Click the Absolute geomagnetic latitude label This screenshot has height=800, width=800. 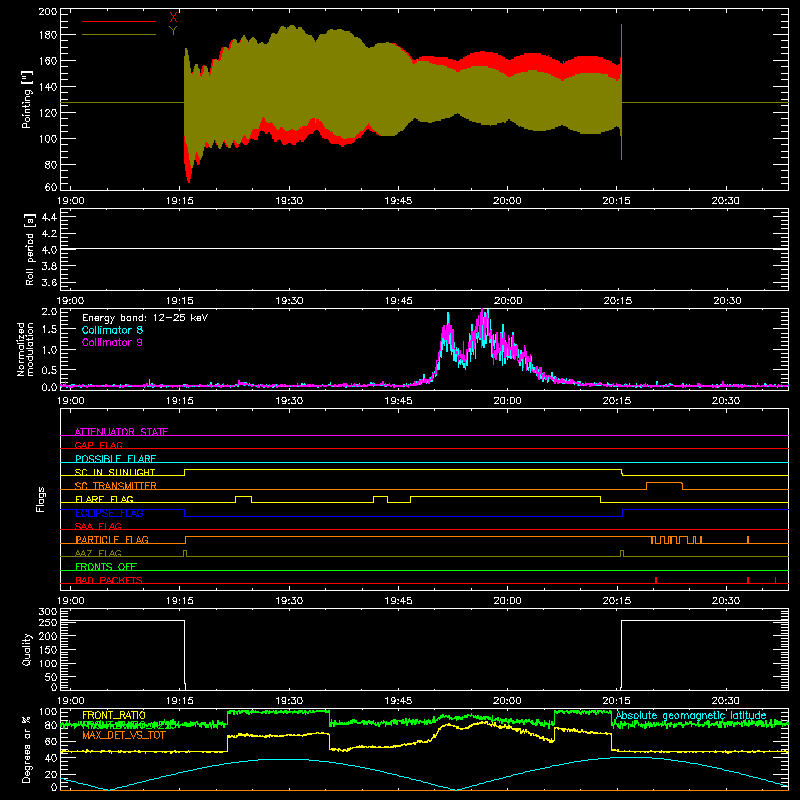[691, 715]
